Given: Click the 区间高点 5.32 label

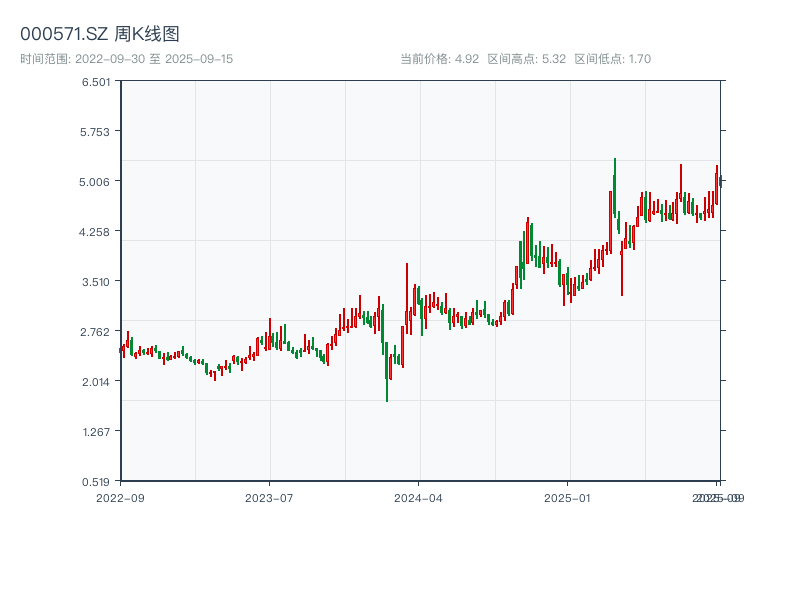Looking at the screenshot, I should point(526,59).
